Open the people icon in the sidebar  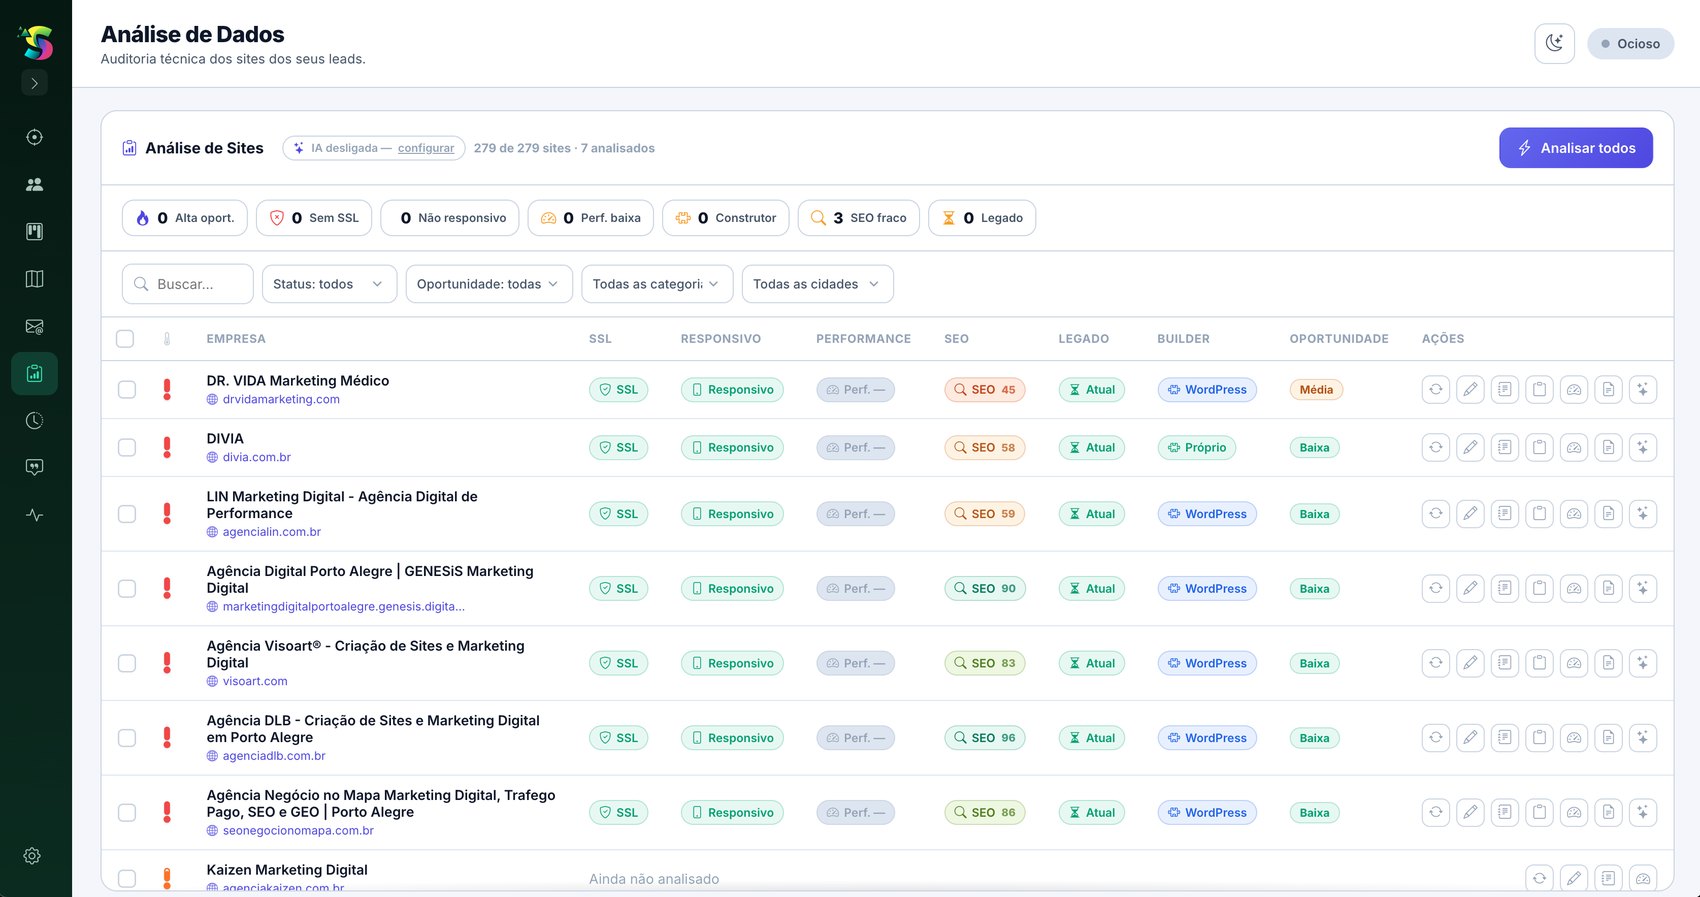(34, 184)
